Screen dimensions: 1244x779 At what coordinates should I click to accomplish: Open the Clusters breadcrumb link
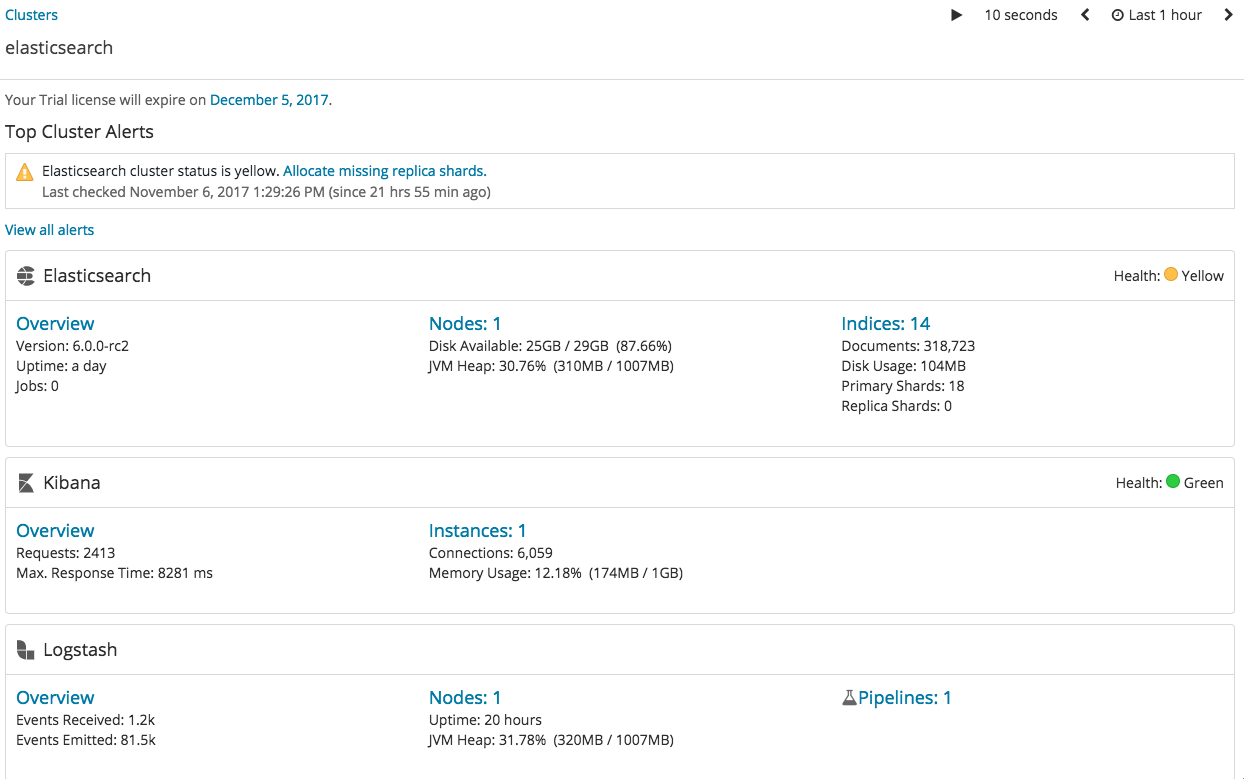[31, 15]
